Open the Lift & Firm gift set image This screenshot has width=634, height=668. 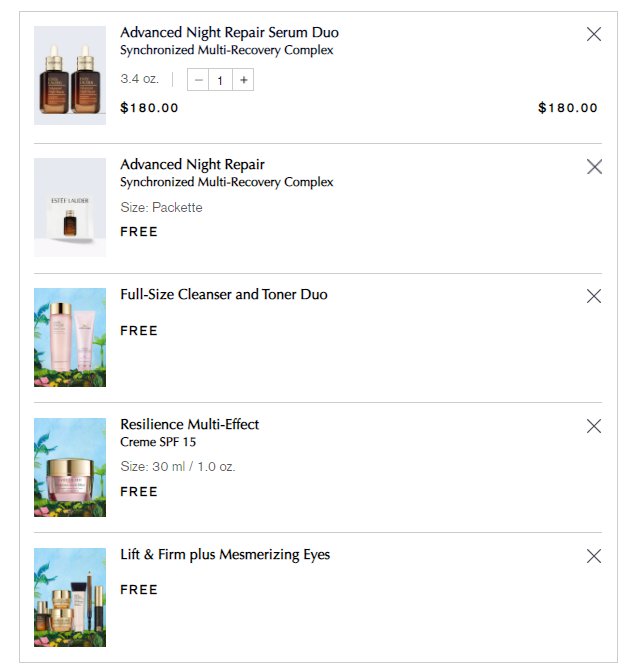70,597
